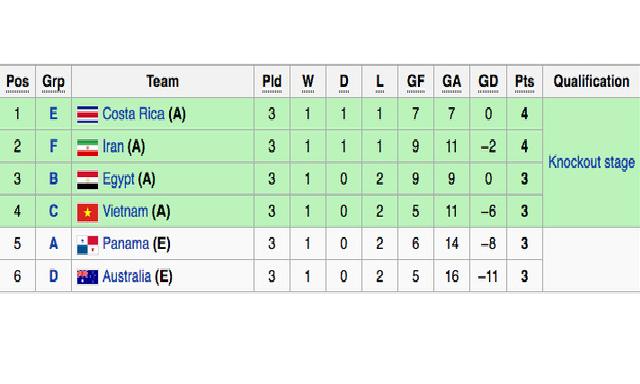Viewport: 640px width, 384px height.
Task: Click the GD column header abbreviation
Action: [488, 81]
